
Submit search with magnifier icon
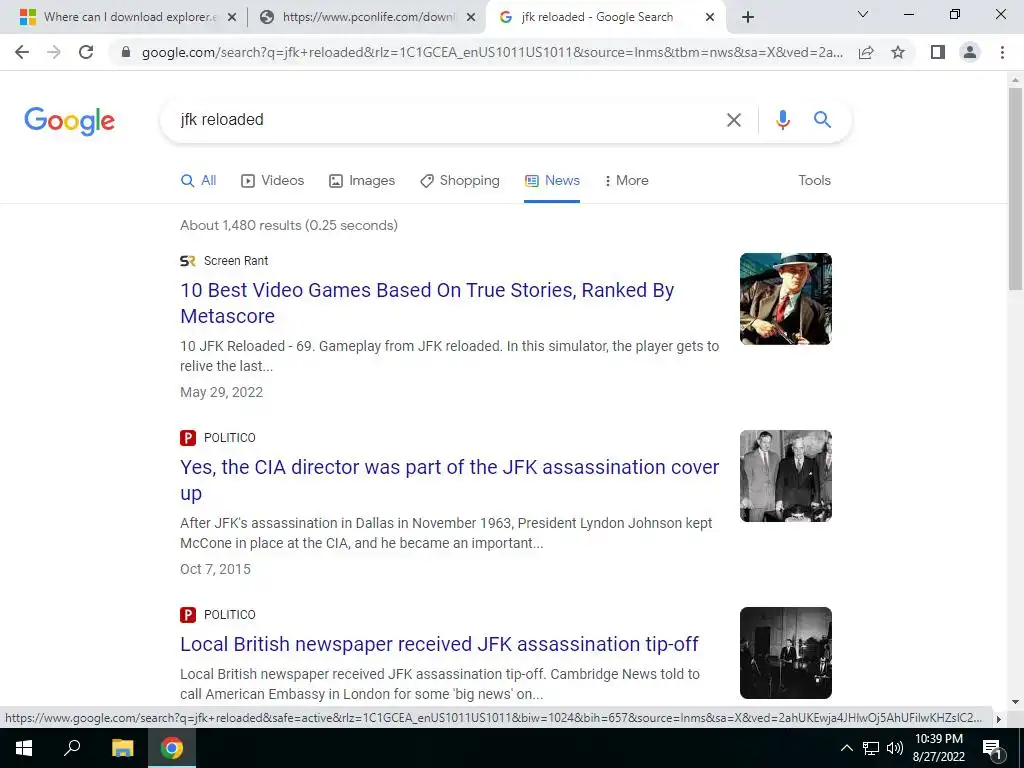pos(822,120)
